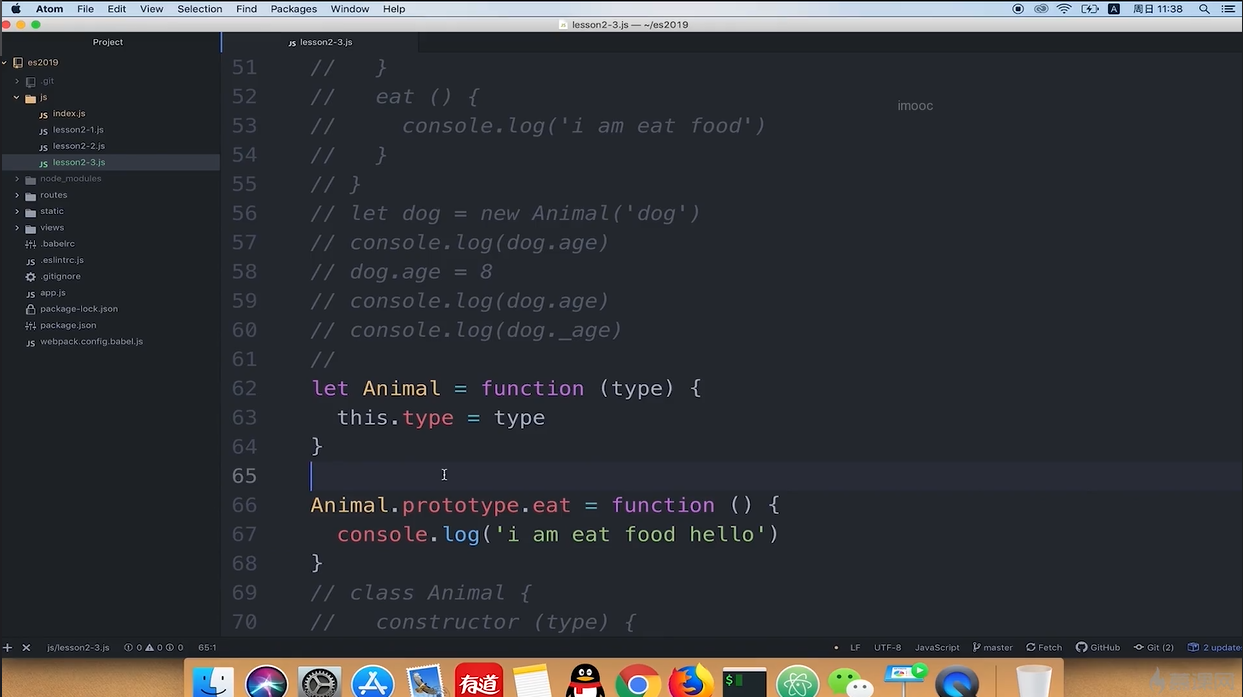Image resolution: width=1243 pixels, height=697 pixels.
Task: Open Git (2) changes panel
Action: click(x=1154, y=647)
